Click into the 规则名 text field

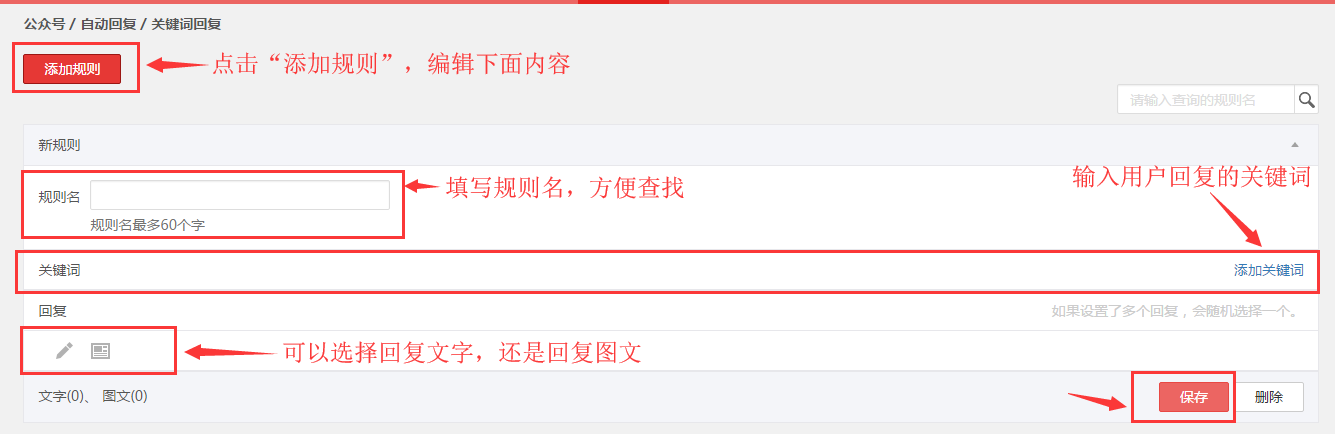coord(240,196)
